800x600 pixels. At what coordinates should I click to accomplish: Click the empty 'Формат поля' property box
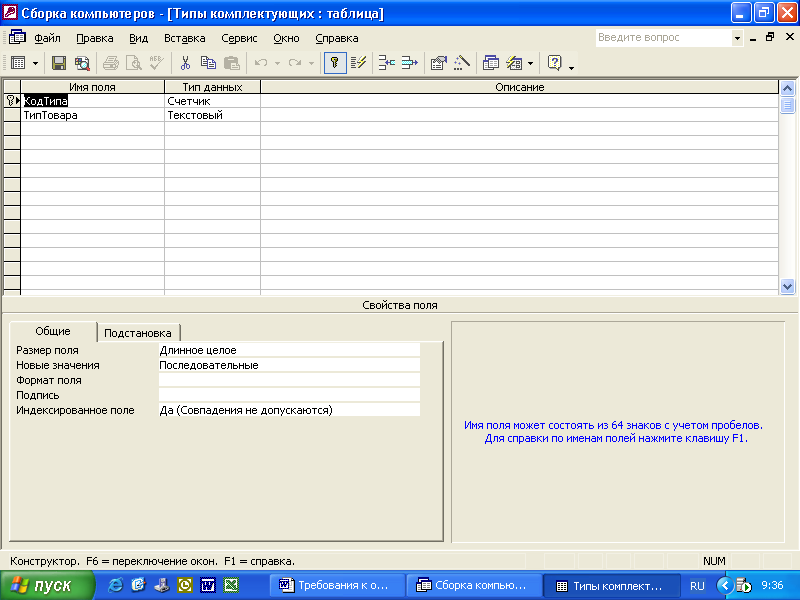[289, 380]
